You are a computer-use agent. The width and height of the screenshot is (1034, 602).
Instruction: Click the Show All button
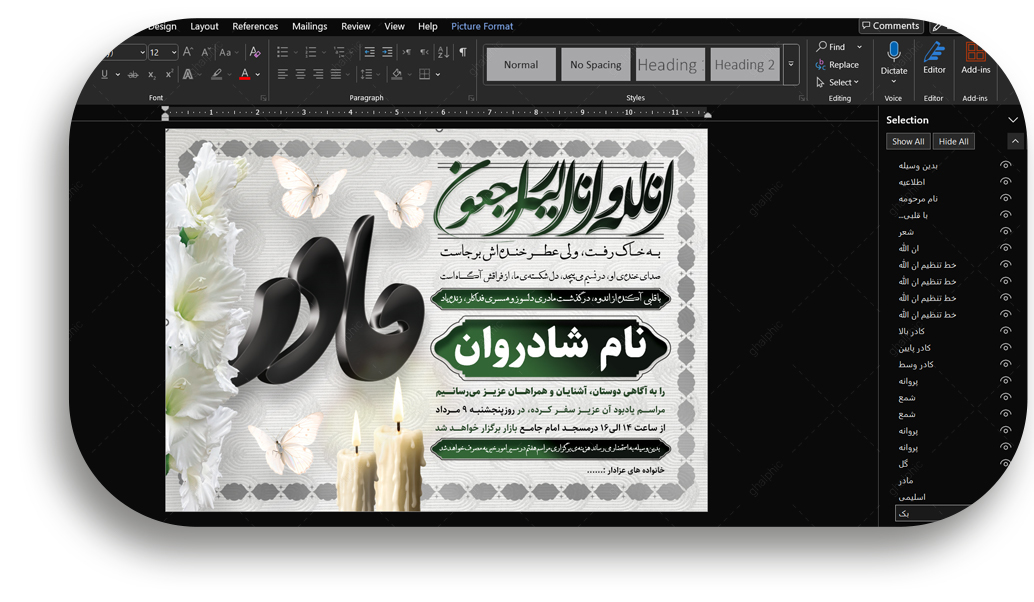pyautogui.click(x=908, y=142)
